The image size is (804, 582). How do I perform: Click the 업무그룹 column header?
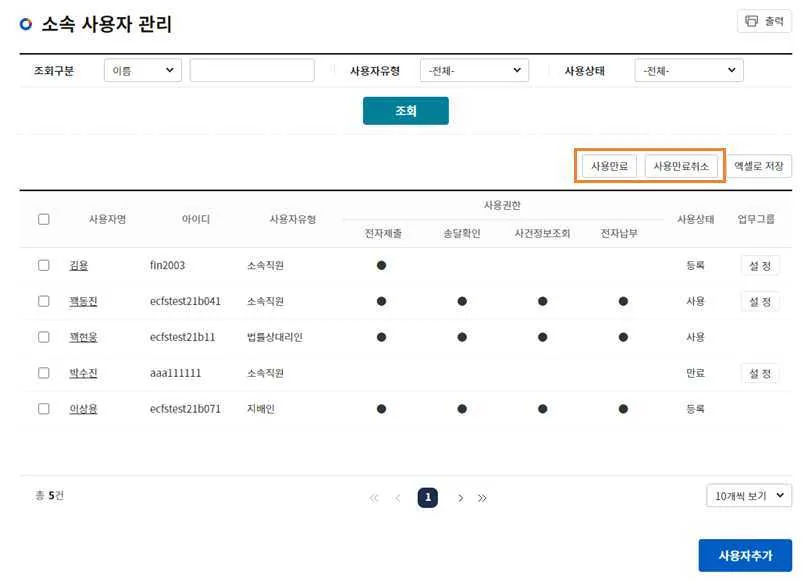[756, 219]
